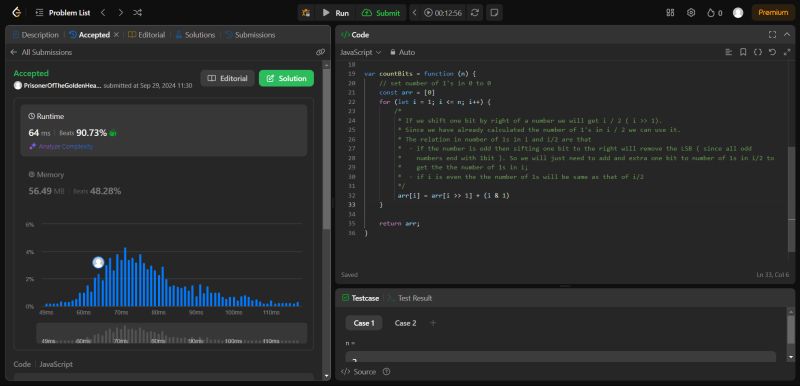Select Case 1
Screen dimensions: 800x386
(x=364, y=323)
